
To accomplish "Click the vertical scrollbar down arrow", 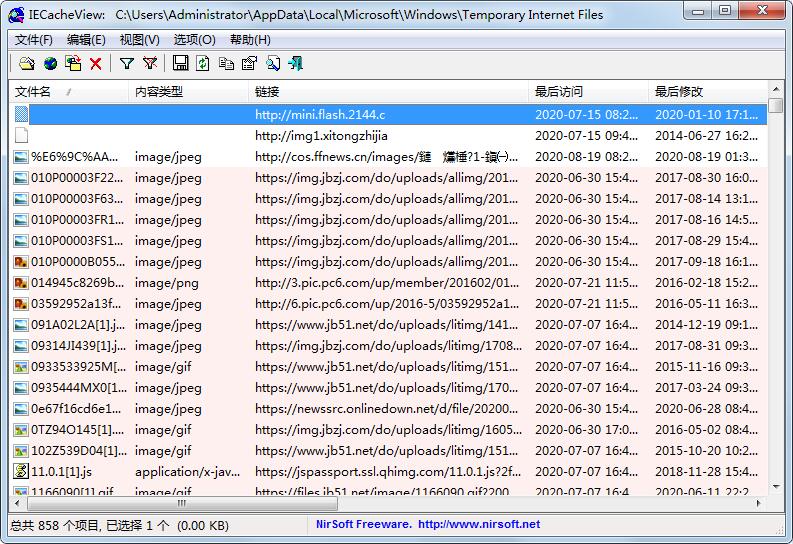I will point(776,487).
